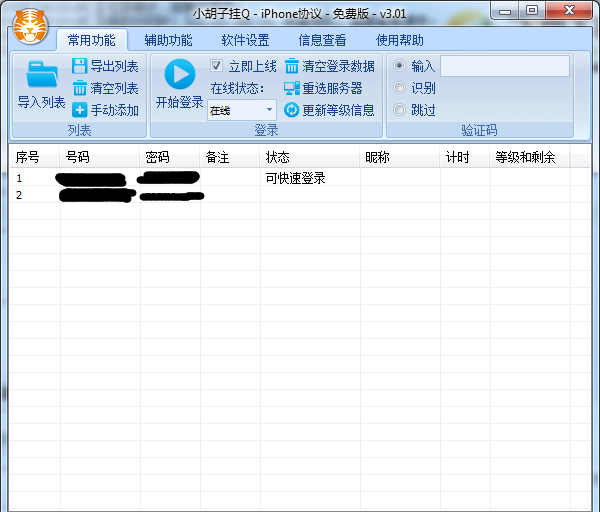Image resolution: width=600 pixels, height=512 pixels.
Task: Open the 使用帮助 tab
Action: (x=399, y=41)
